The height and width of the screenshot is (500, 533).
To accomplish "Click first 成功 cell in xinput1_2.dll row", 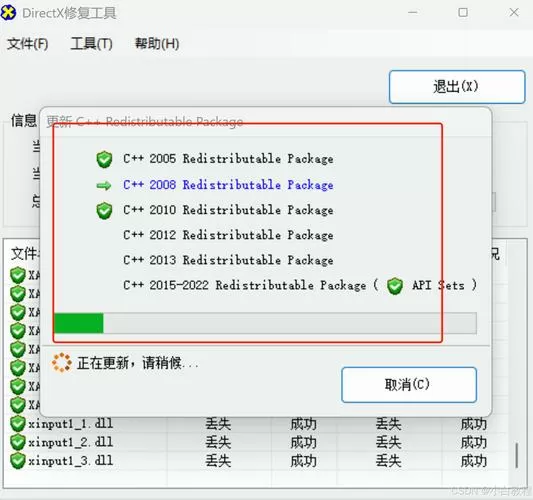I will coord(304,443).
